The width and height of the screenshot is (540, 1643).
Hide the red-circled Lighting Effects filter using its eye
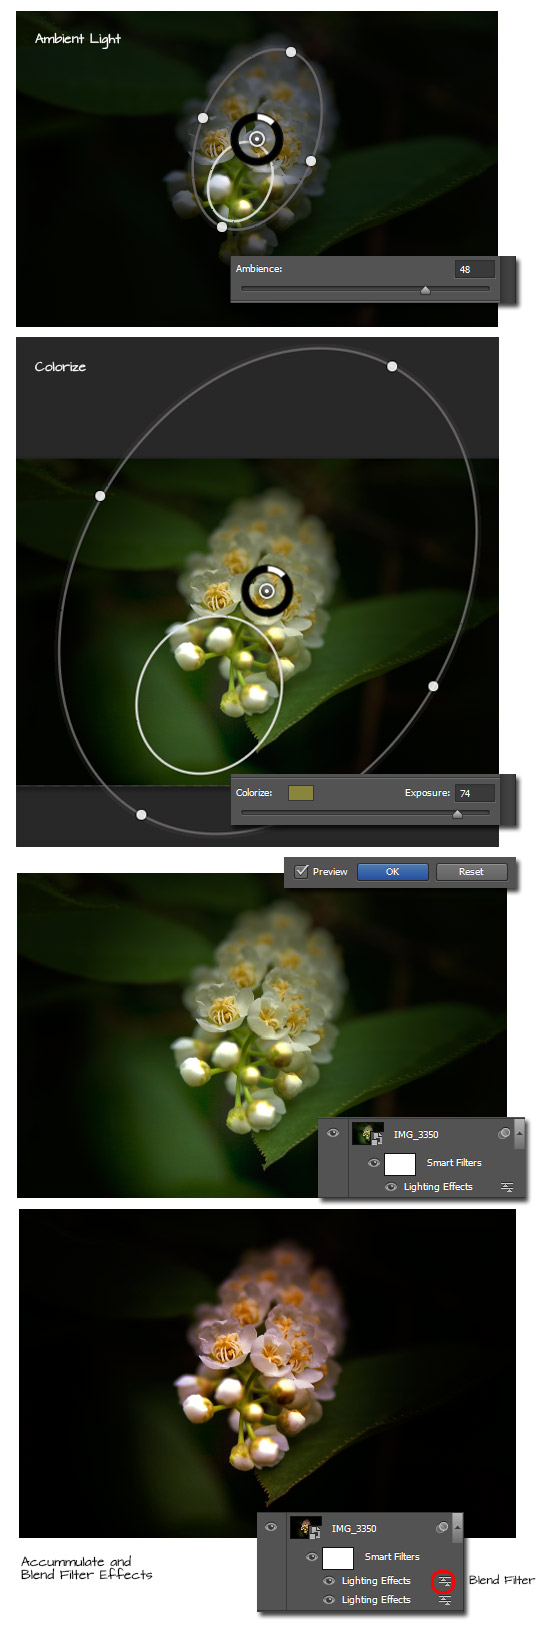click(x=329, y=1581)
